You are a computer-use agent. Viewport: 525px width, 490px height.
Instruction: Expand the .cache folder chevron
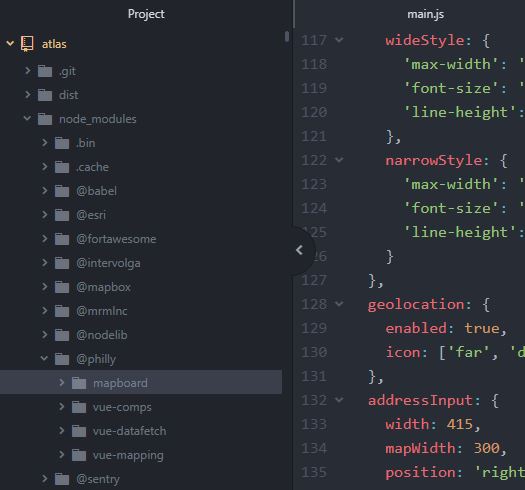pos(45,167)
